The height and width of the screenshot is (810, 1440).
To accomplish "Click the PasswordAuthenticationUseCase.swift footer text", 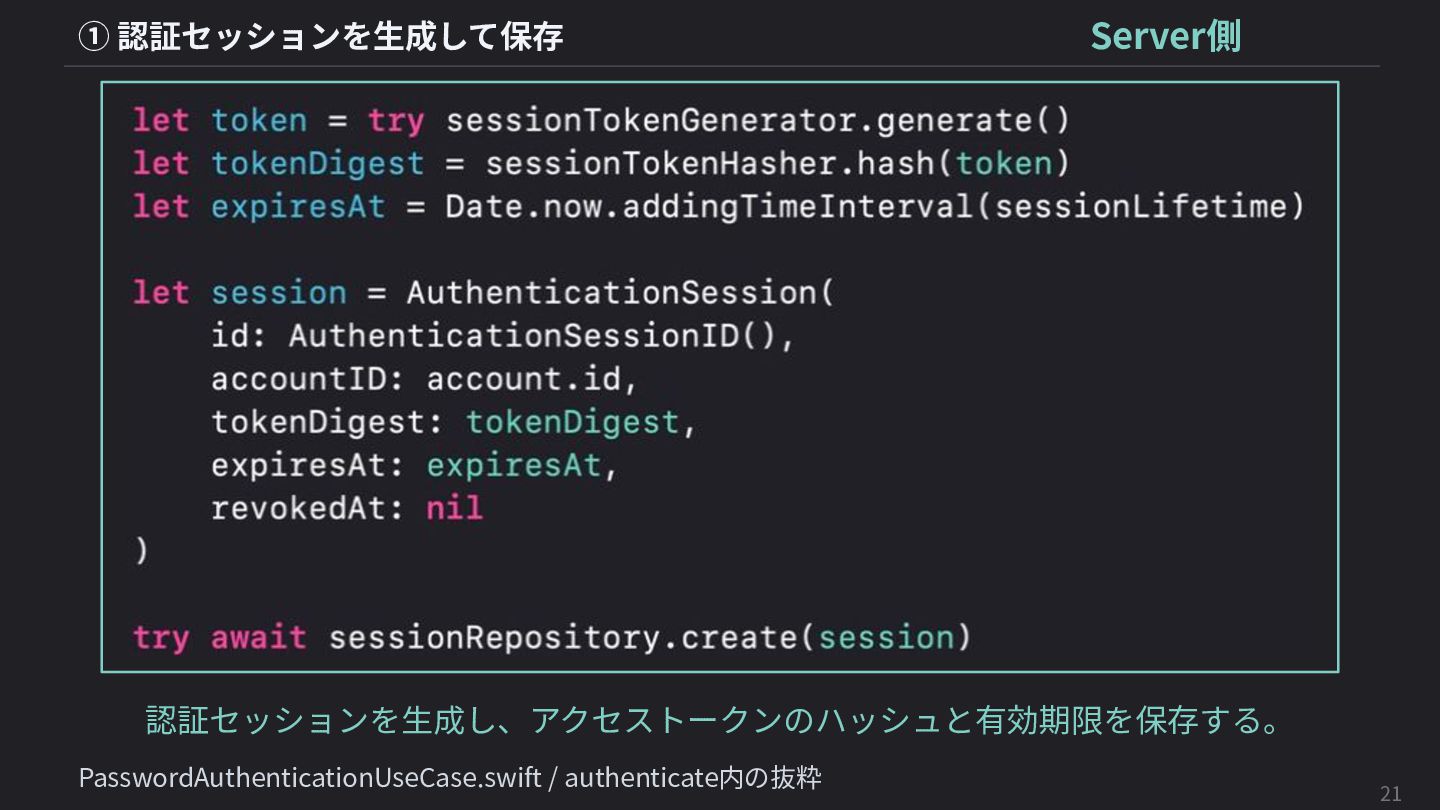I will (310, 776).
